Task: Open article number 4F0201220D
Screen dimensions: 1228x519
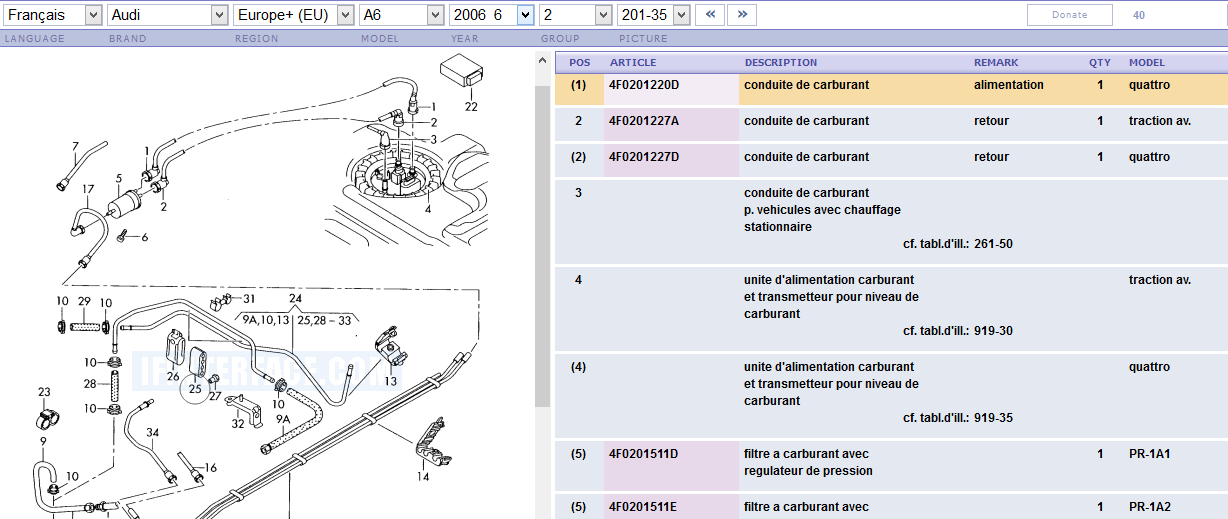Action: point(644,86)
